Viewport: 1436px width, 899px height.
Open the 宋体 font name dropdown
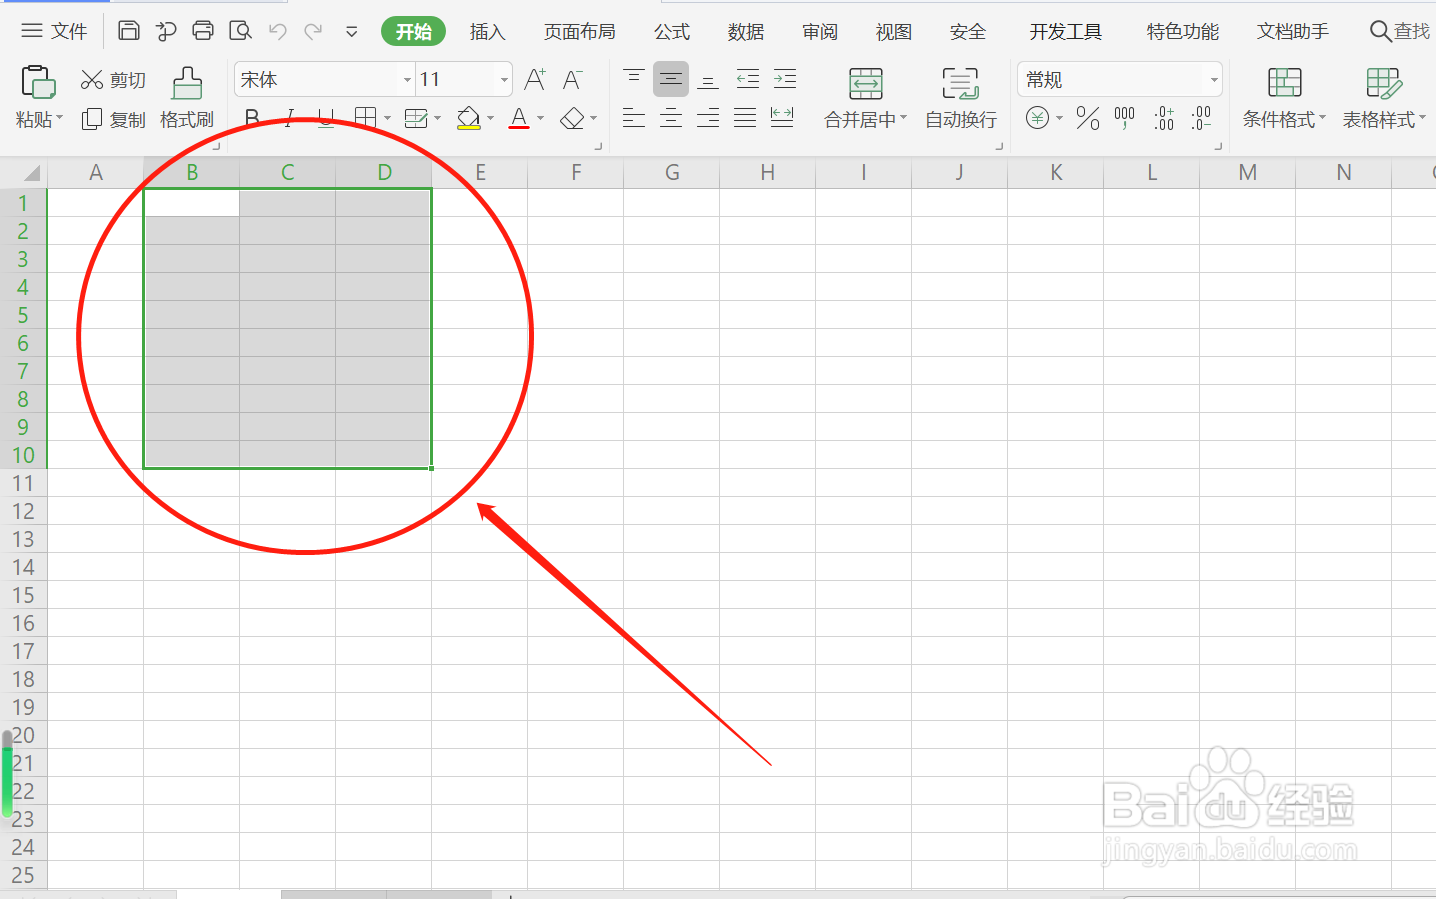(x=407, y=80)
